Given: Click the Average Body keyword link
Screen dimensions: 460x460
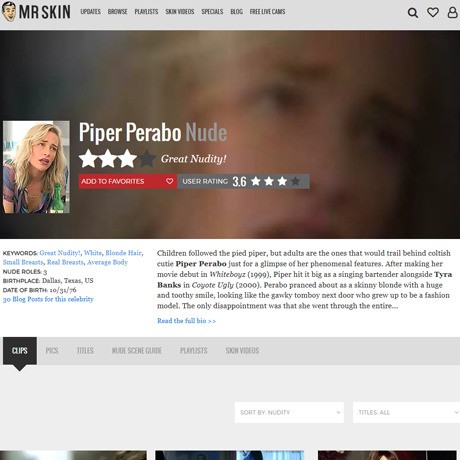Looking at the screenshot, I should point(107,262).
